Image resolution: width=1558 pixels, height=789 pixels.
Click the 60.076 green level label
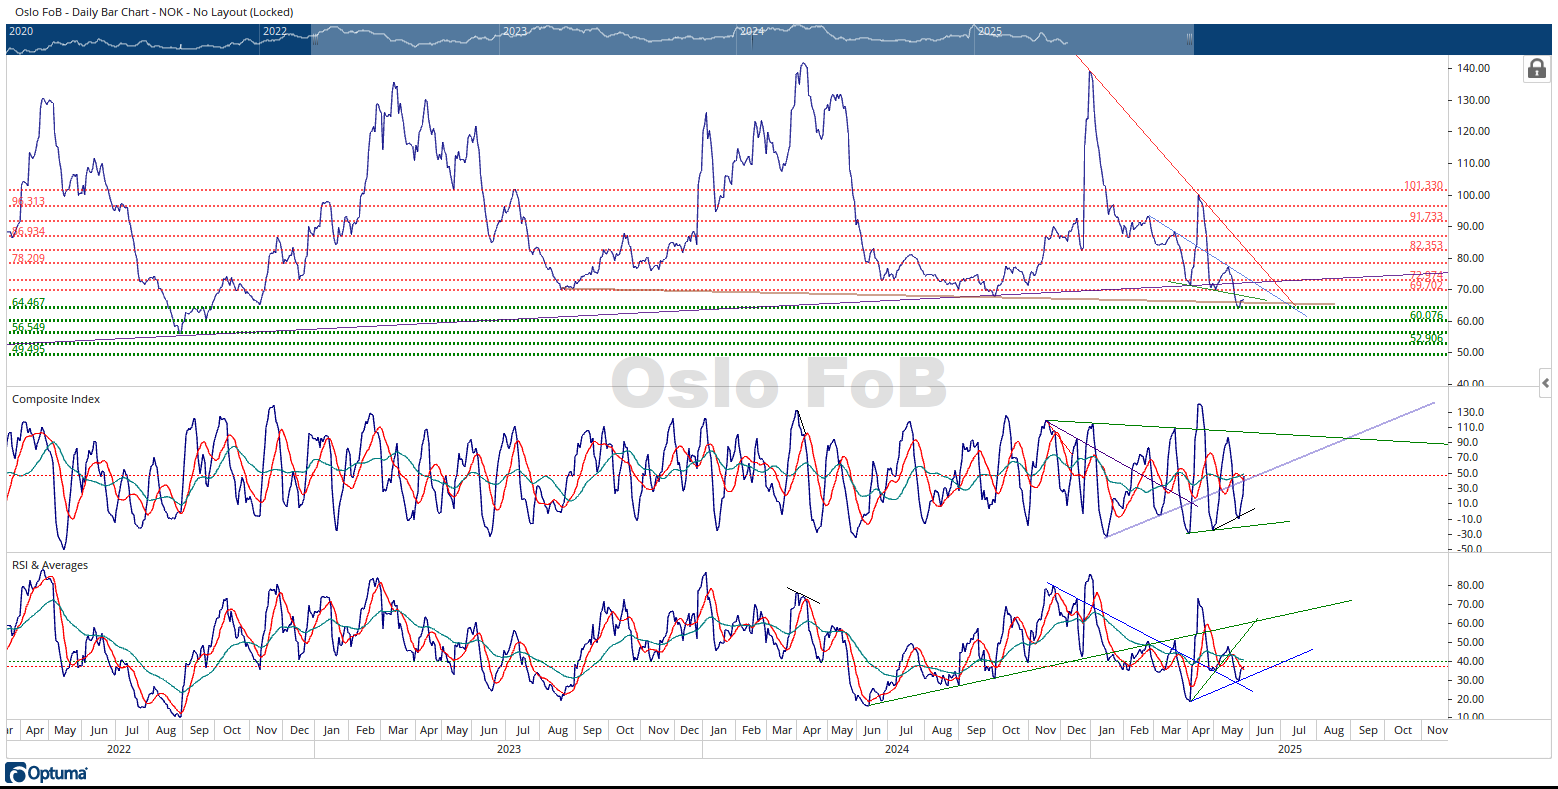[1426, 316]
